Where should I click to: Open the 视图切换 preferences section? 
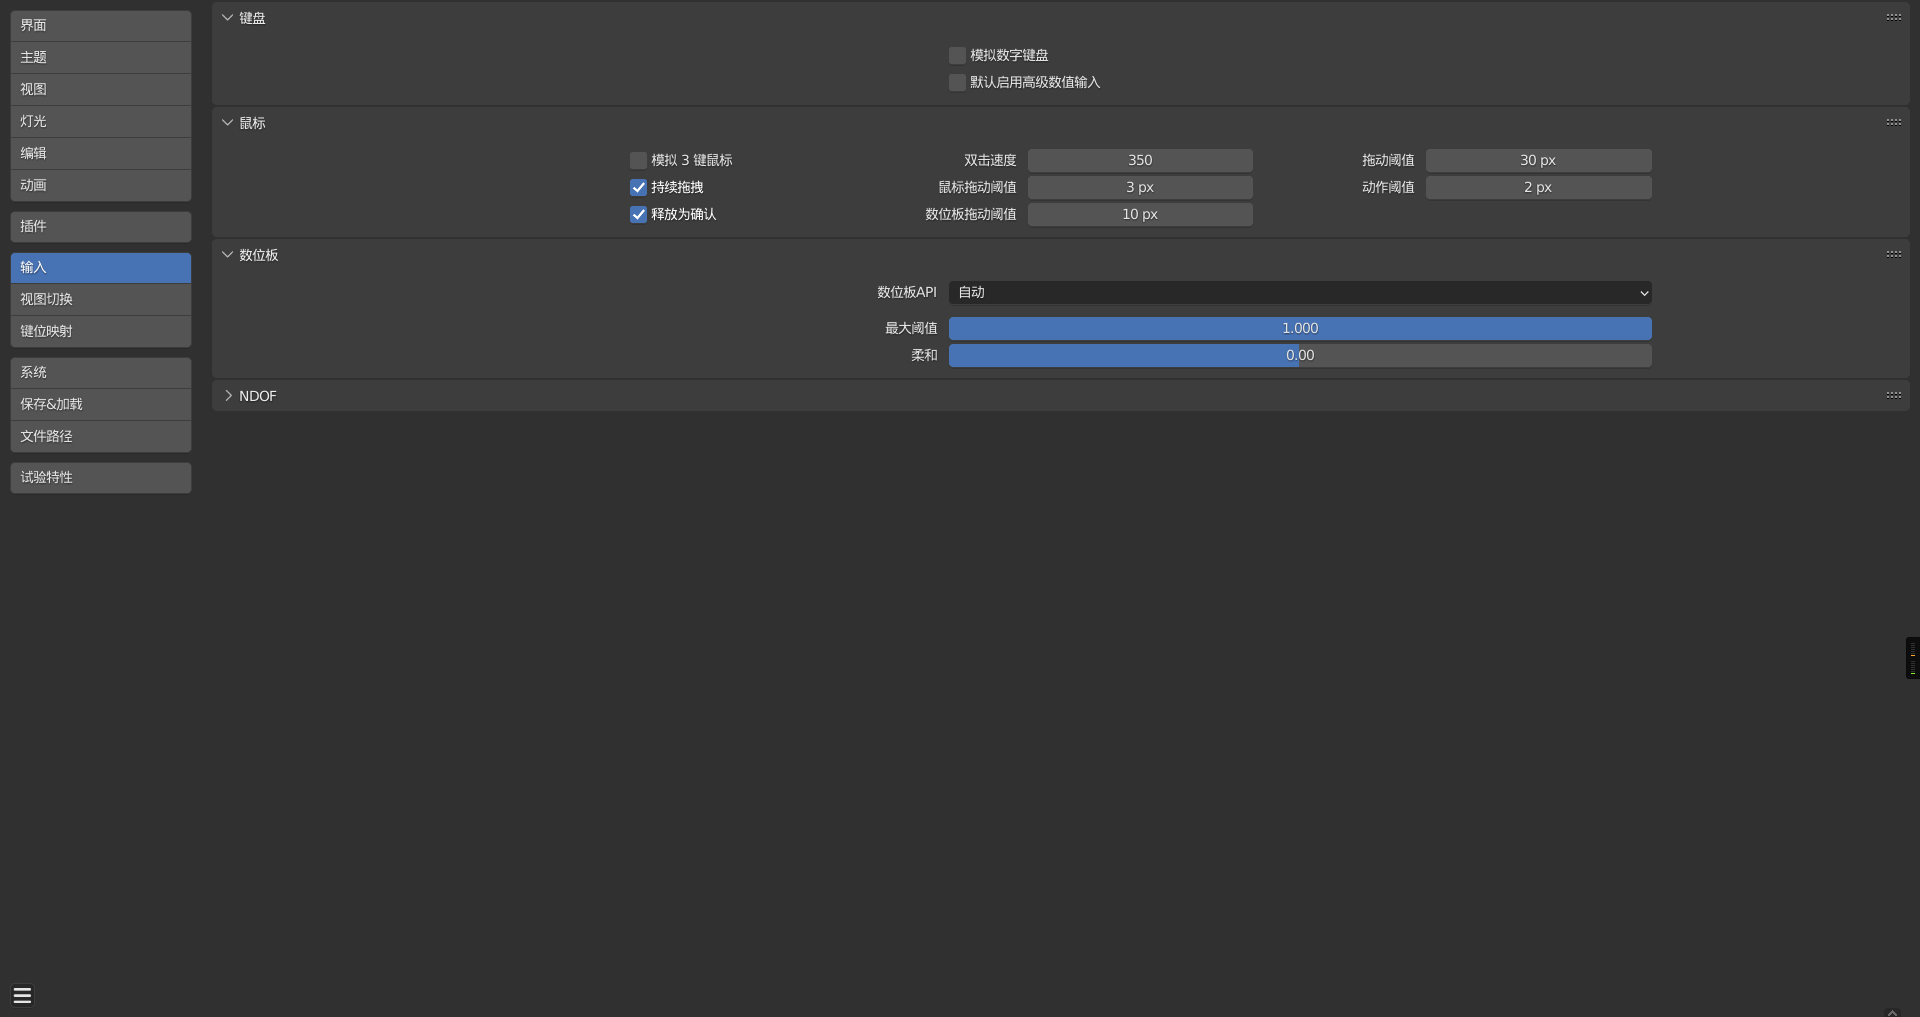click(101, 299)
